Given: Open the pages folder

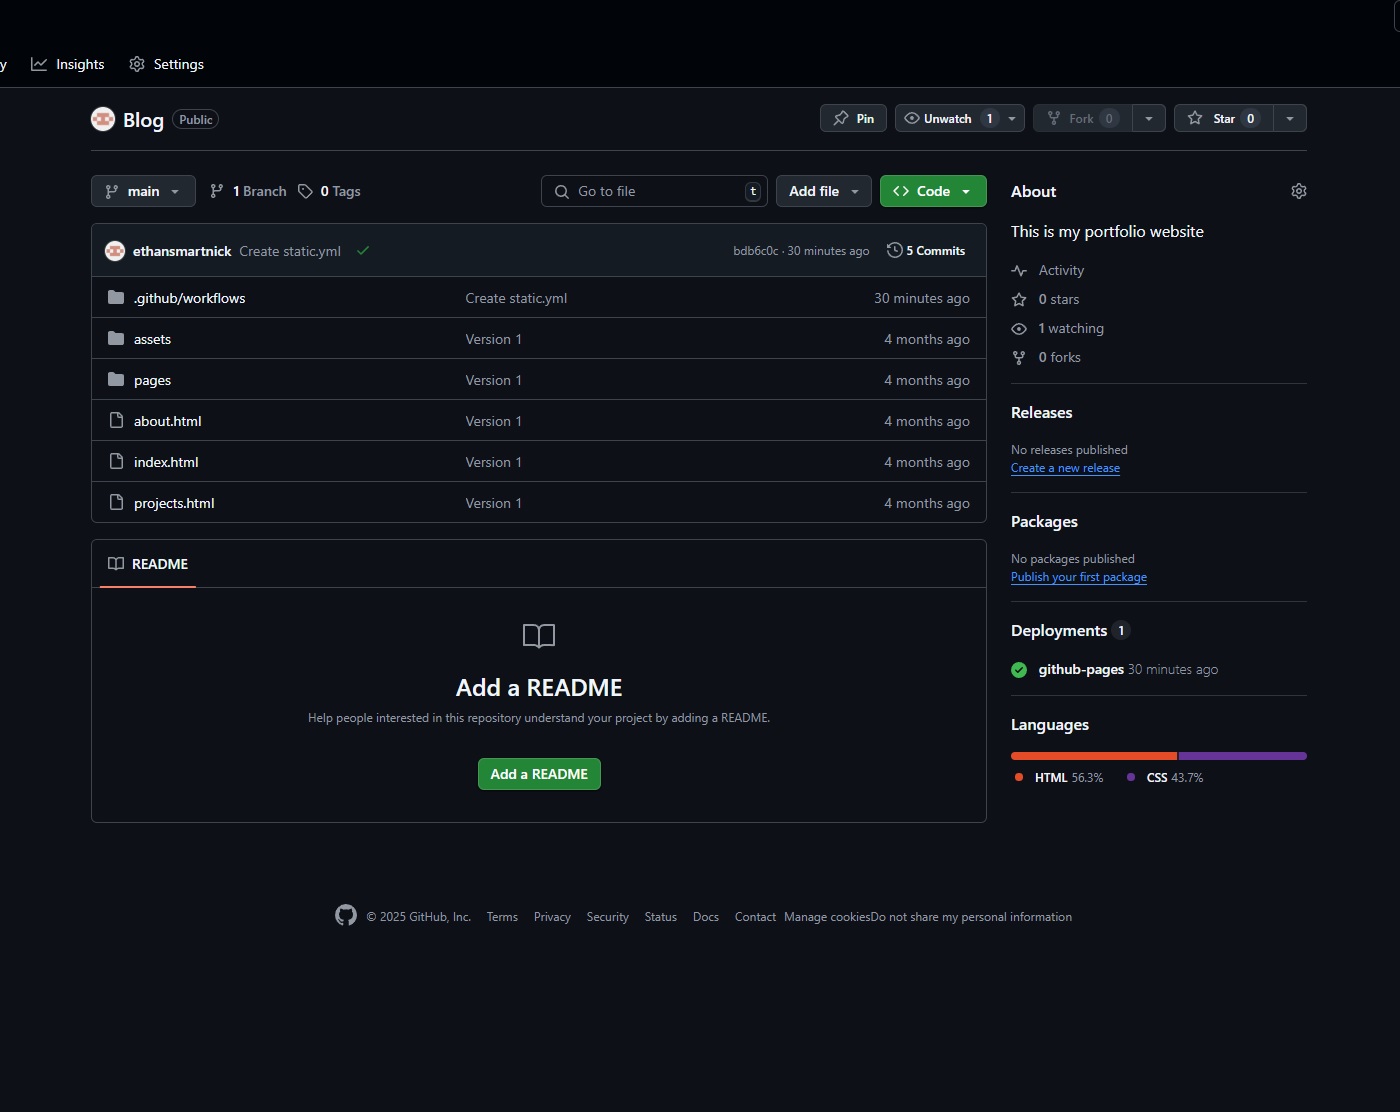Looking at the screenshot, I should point(152,380).
